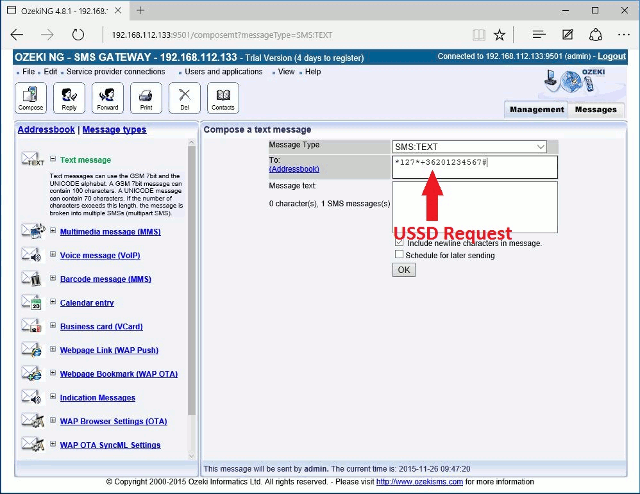Click the Compose toolbar icon
This screenshot has width=640, height=494.
[x=31, y=98]
